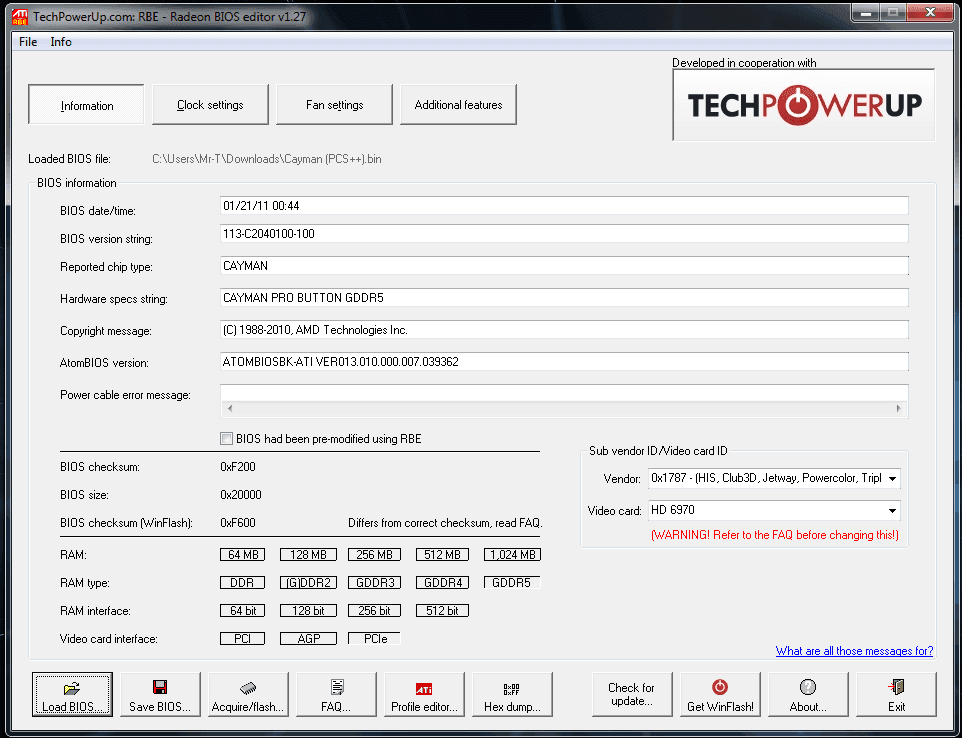Click 'Differs from correct checksum' message

click(445, 523)
